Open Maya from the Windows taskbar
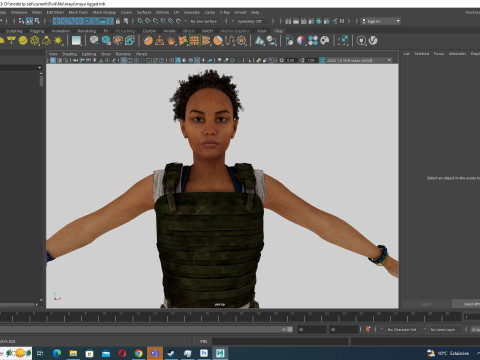Image resolution: width=480 pixels, height=360 pixels. coord(220,353)
